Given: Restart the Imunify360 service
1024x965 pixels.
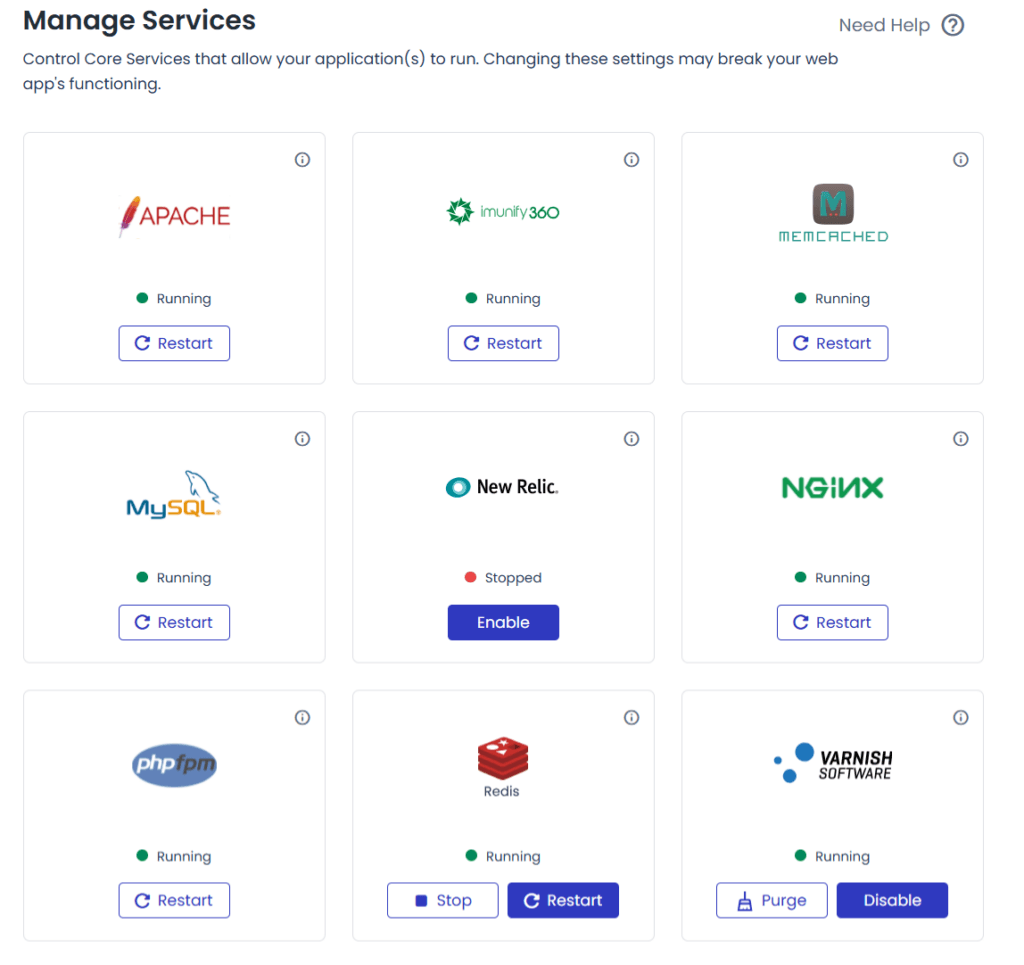Looking at the screenshot, I should (x=503, y=343).
